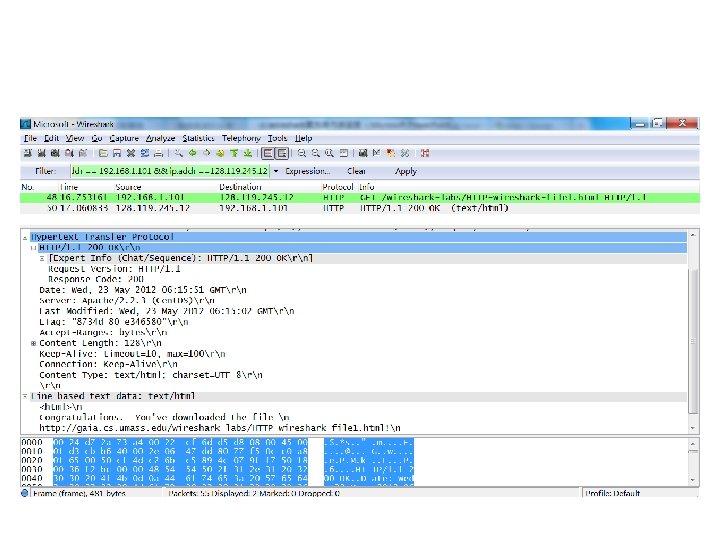Open the Telephony menu
The image size is (720, 540).
(x=241, y=138)
